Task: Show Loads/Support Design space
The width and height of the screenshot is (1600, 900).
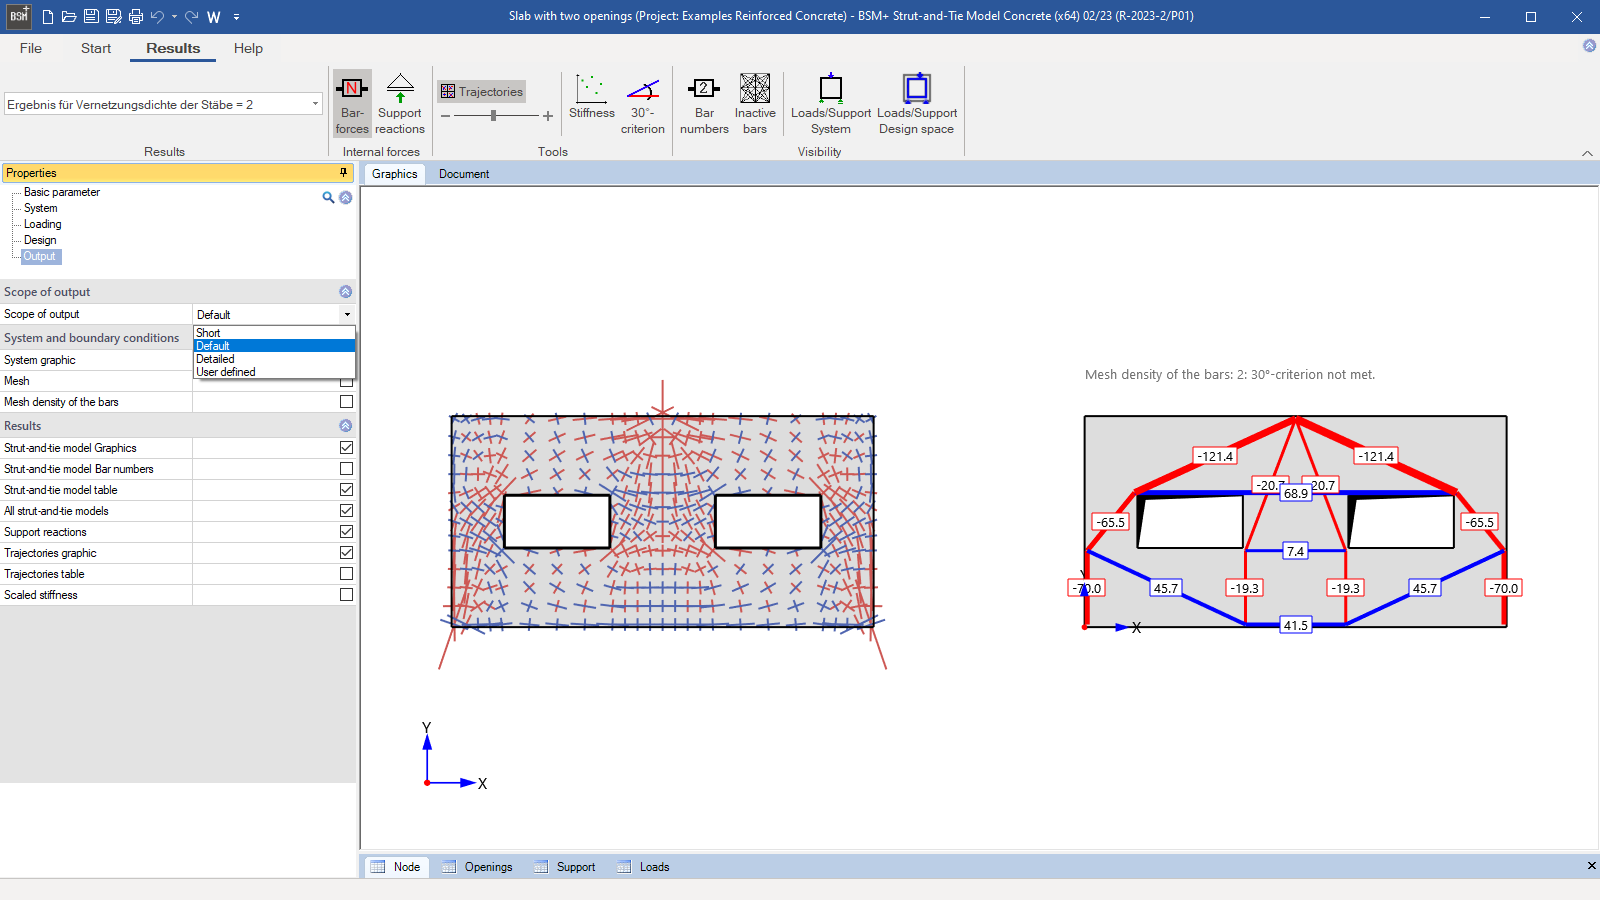Action: click(917, 103)
